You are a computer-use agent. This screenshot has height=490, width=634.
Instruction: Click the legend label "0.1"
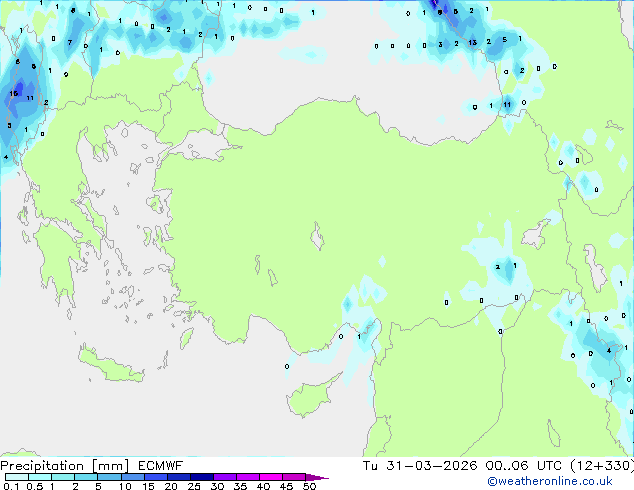(11, 486)
